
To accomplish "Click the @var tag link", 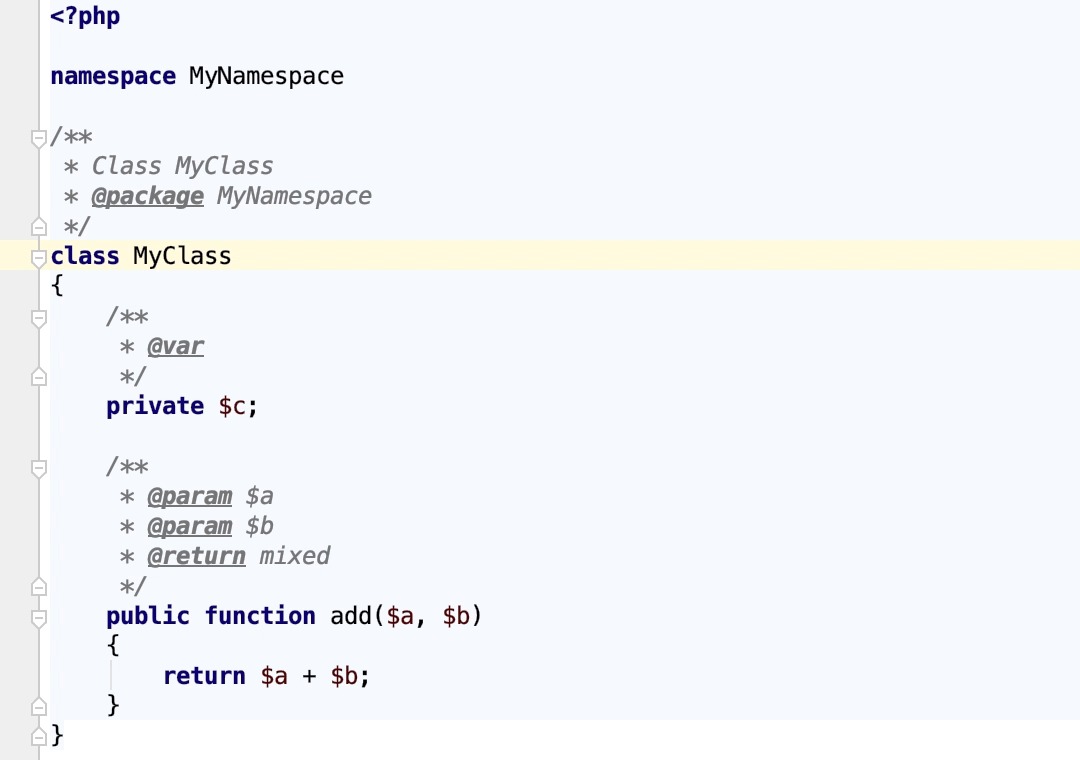I will coord(176,346).
